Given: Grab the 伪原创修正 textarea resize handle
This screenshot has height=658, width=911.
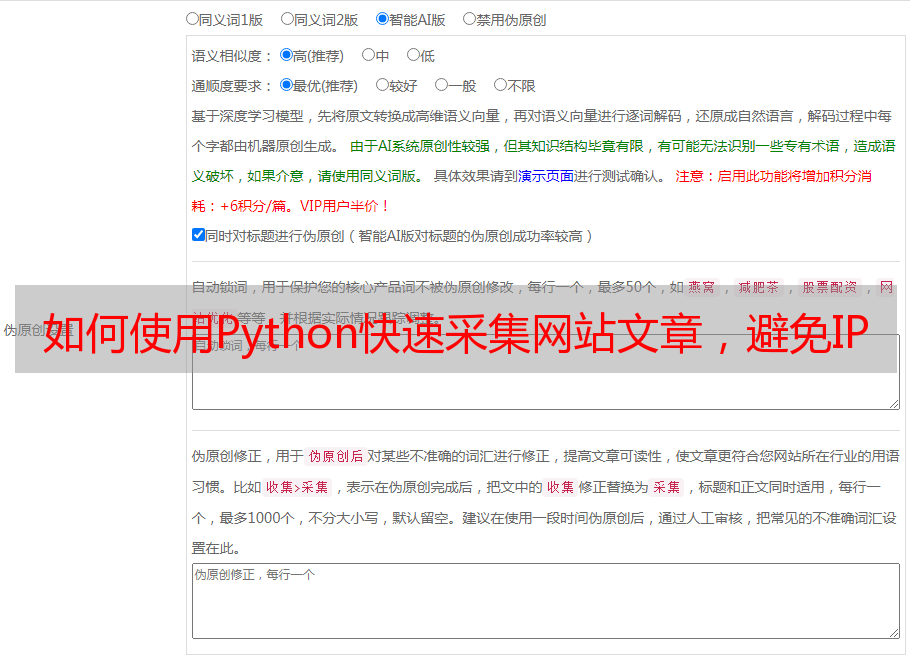Looking at the screenshot, I should (894, 633).
